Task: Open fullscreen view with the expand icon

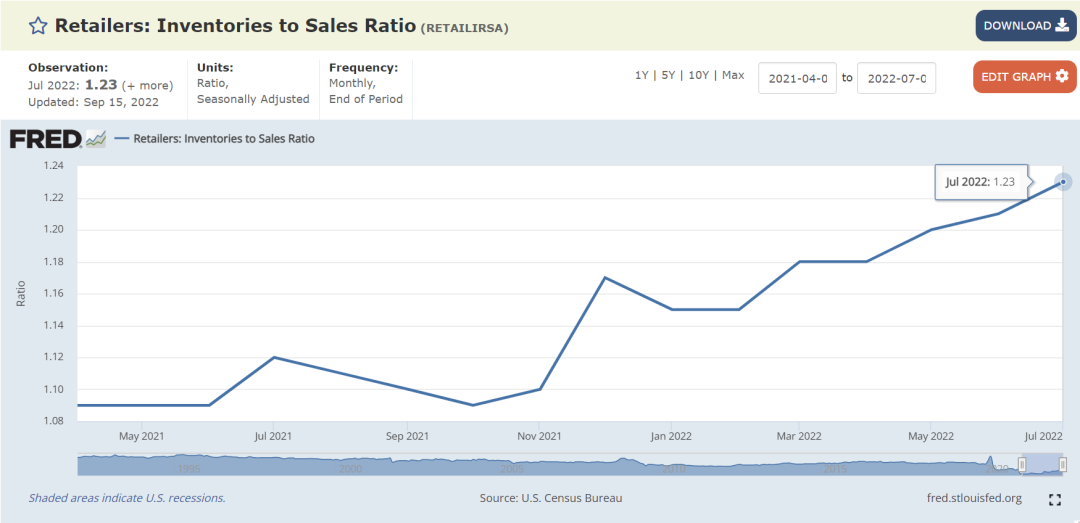Action: point(1054,499)
